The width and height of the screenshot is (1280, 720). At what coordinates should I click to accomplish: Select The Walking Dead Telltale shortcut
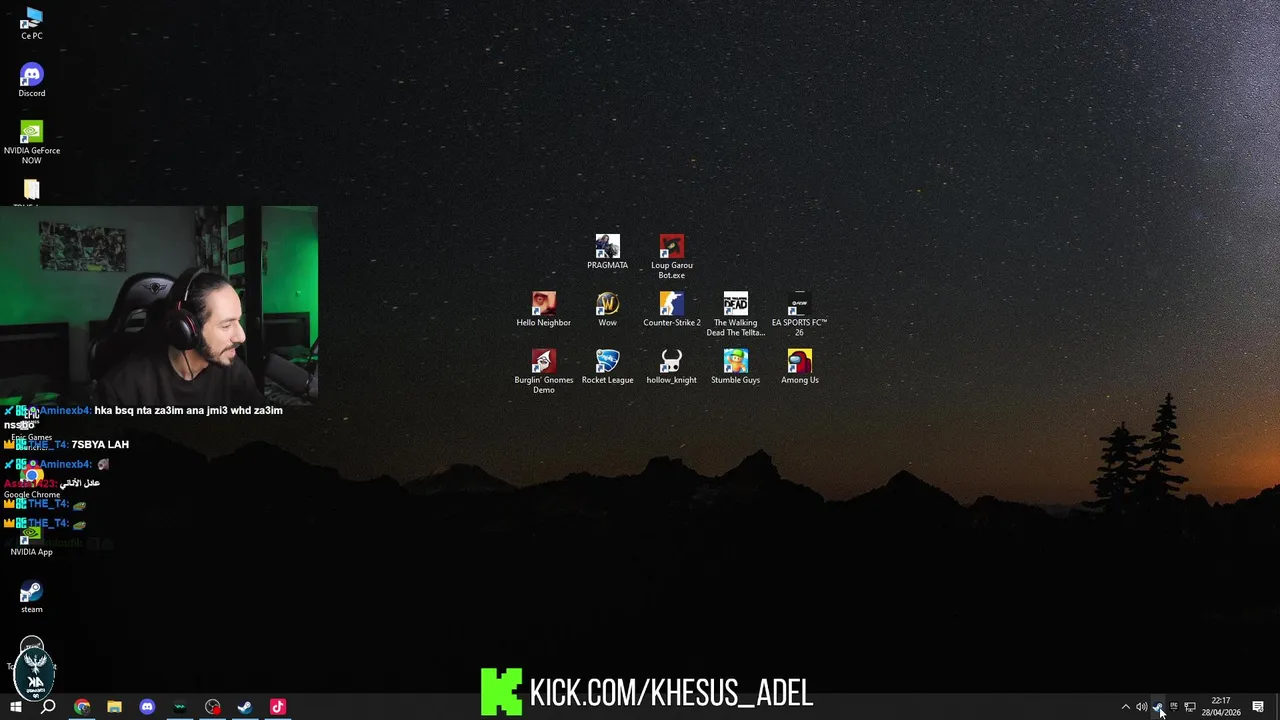pos(735,314)
